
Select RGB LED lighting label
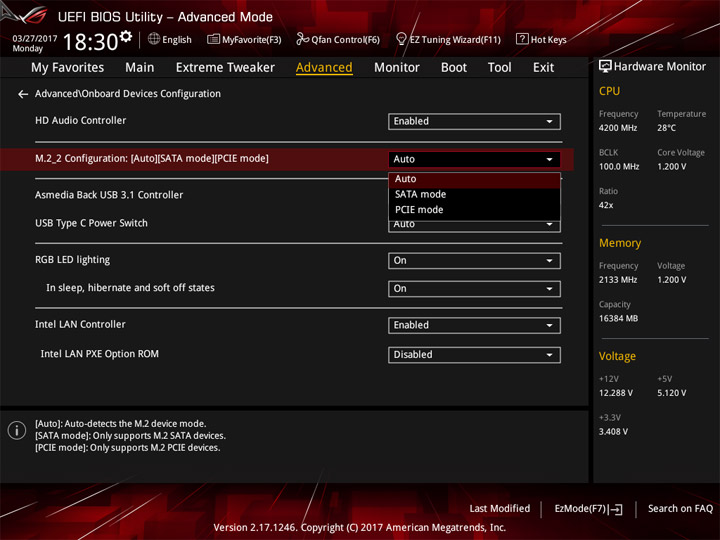click(73, 260)
